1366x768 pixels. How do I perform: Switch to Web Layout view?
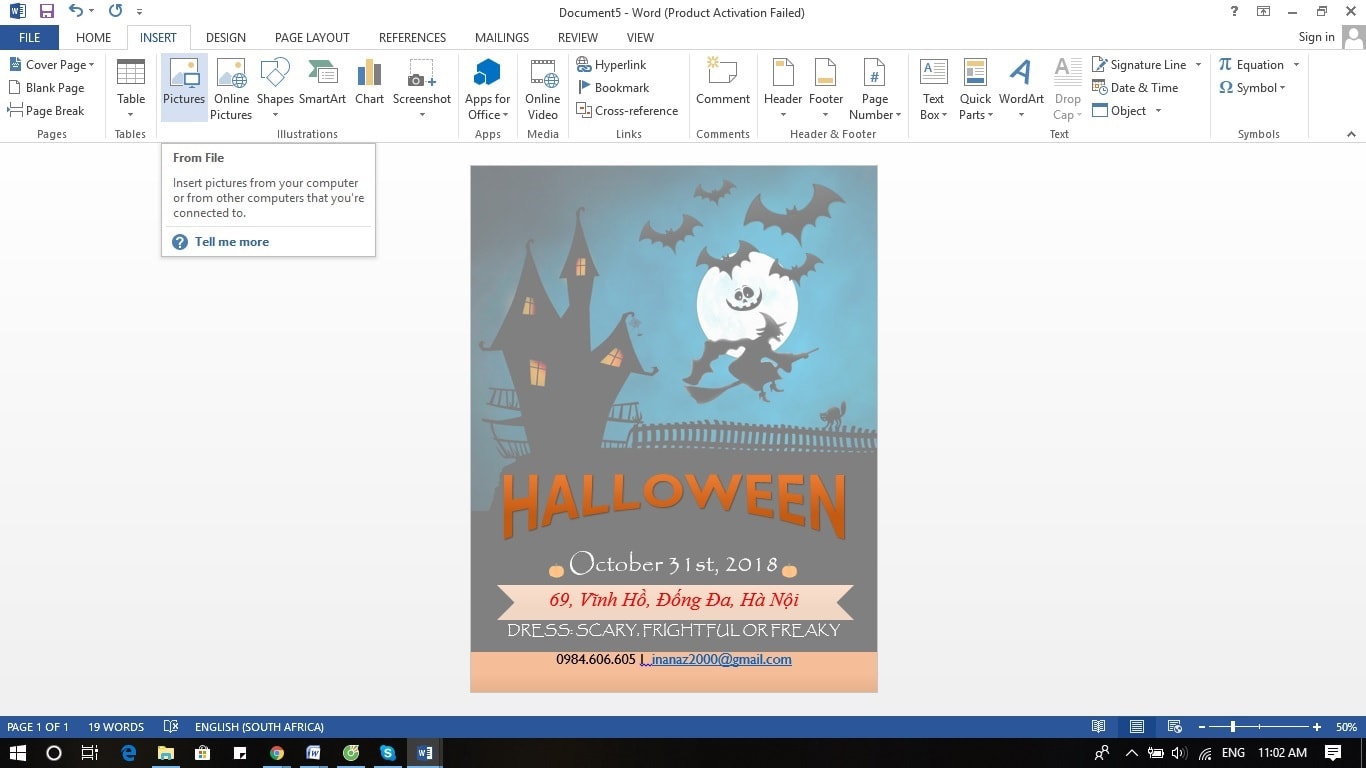click(x=1175, y=727)
